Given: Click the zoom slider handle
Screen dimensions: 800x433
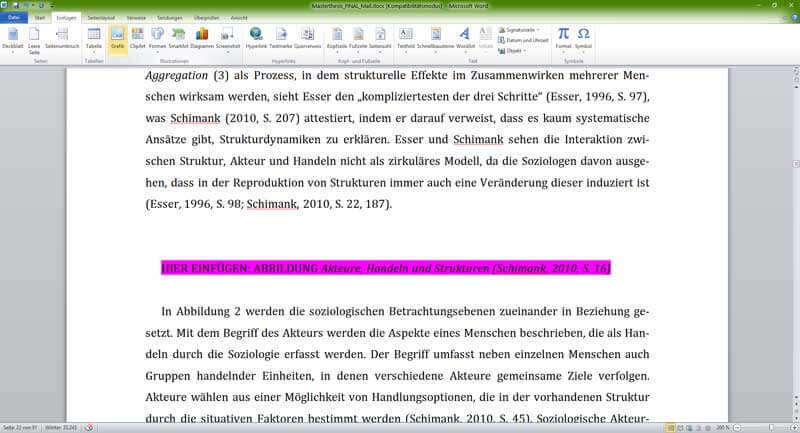Looking at the screenshot, I should (x=771, y=428).
